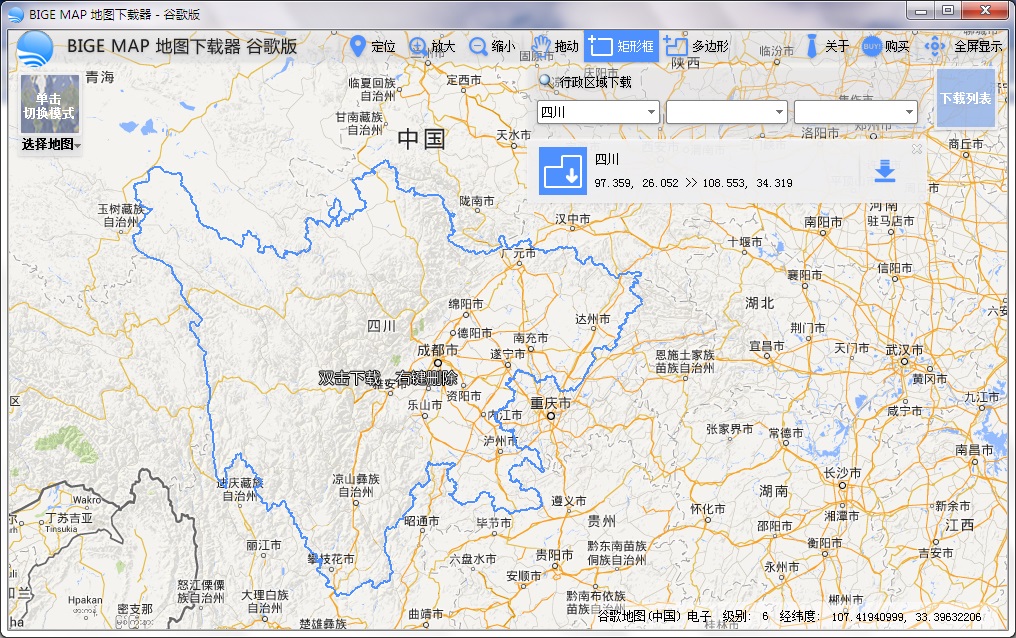The image size is (1016, 638).
Task: Click the 湖南 province label
Action: point(774,492)
